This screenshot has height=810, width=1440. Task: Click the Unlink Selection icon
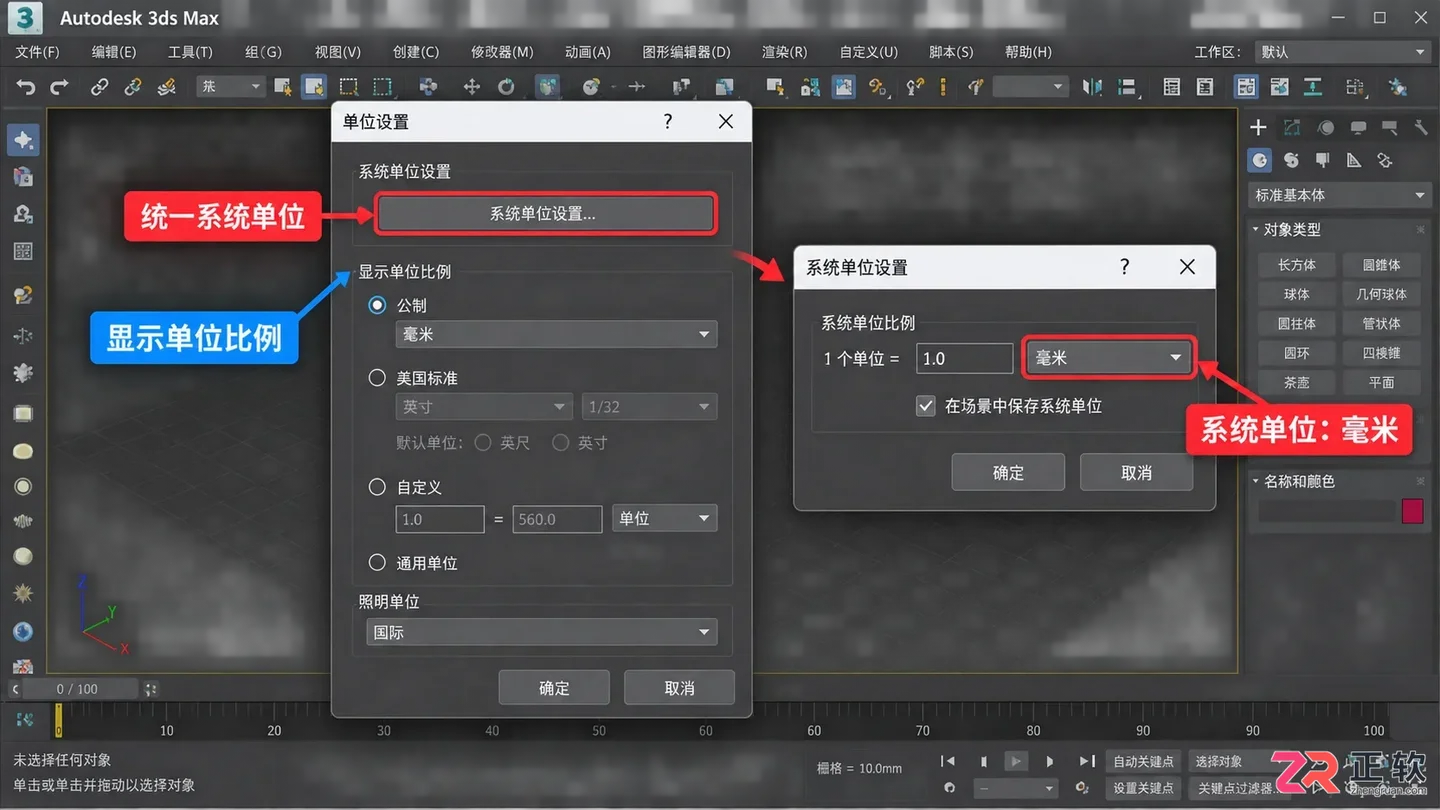coord(133,87)
